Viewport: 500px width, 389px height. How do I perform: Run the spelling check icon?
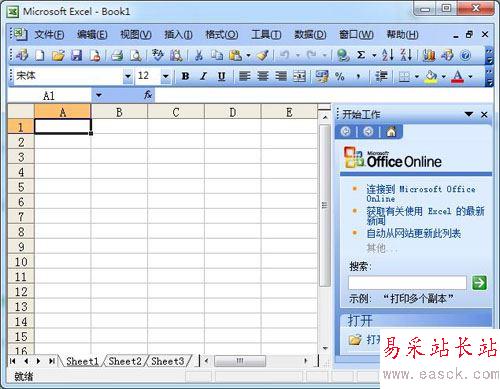[157, 55]
